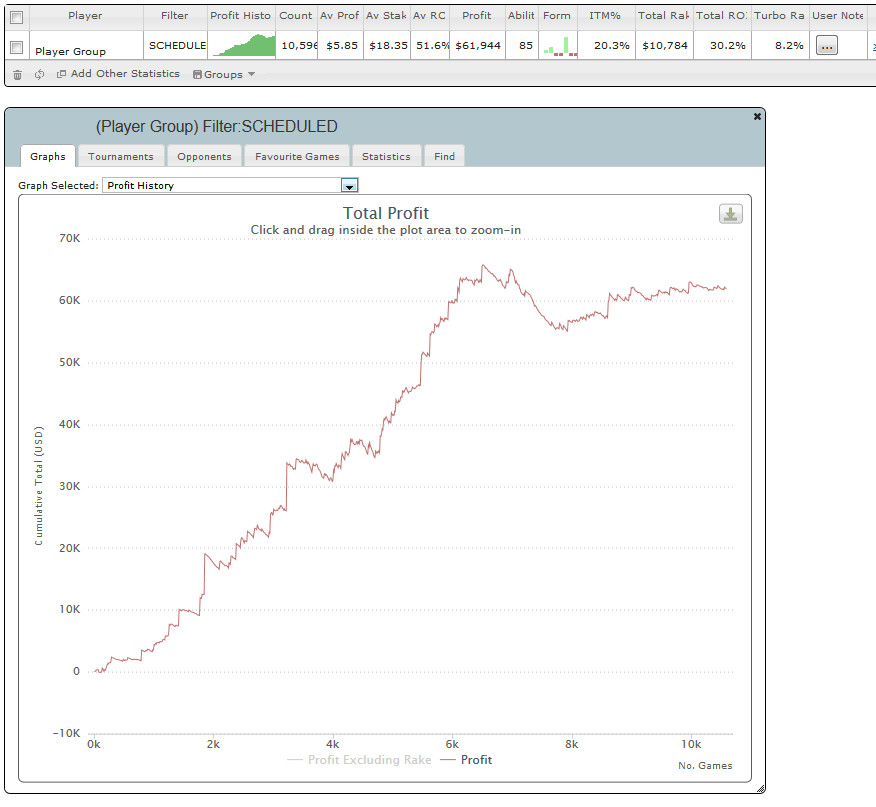Viewport: 876px width, 807px height.
Task: Switch to the Tournaments tab
Action: click(x=121, y=156)
